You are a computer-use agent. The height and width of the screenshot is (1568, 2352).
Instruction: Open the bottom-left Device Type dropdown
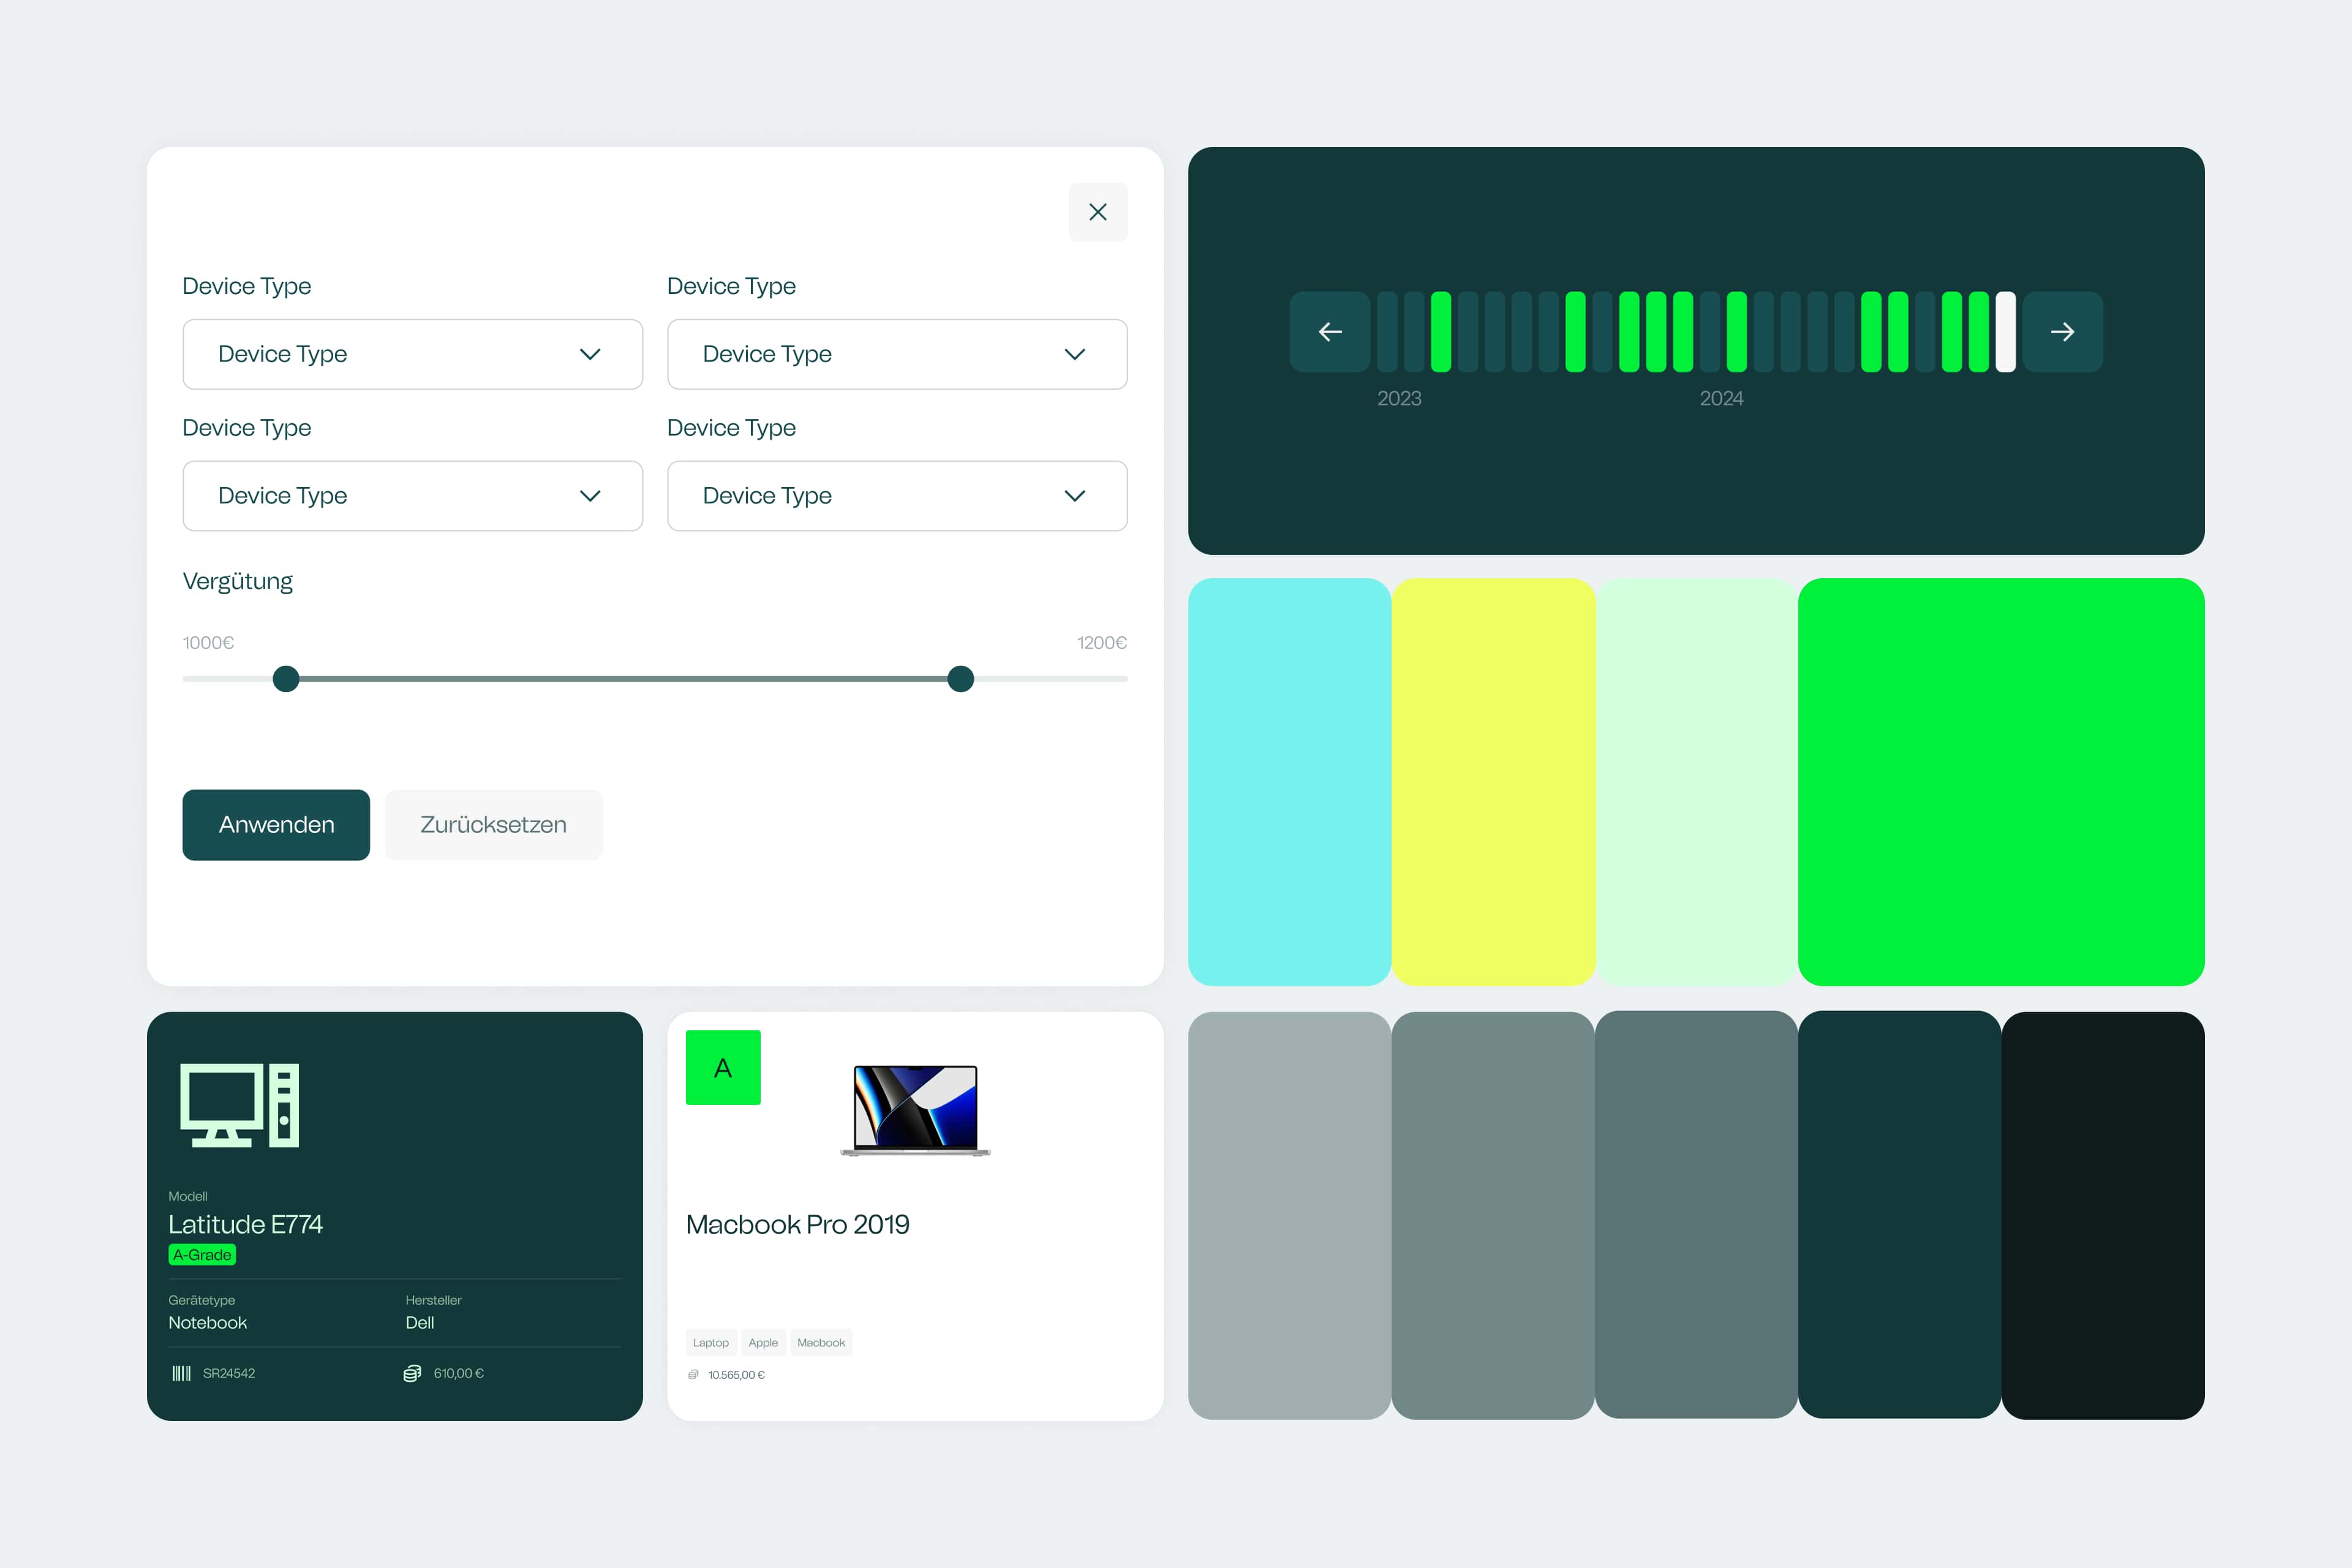click(413, 496)
